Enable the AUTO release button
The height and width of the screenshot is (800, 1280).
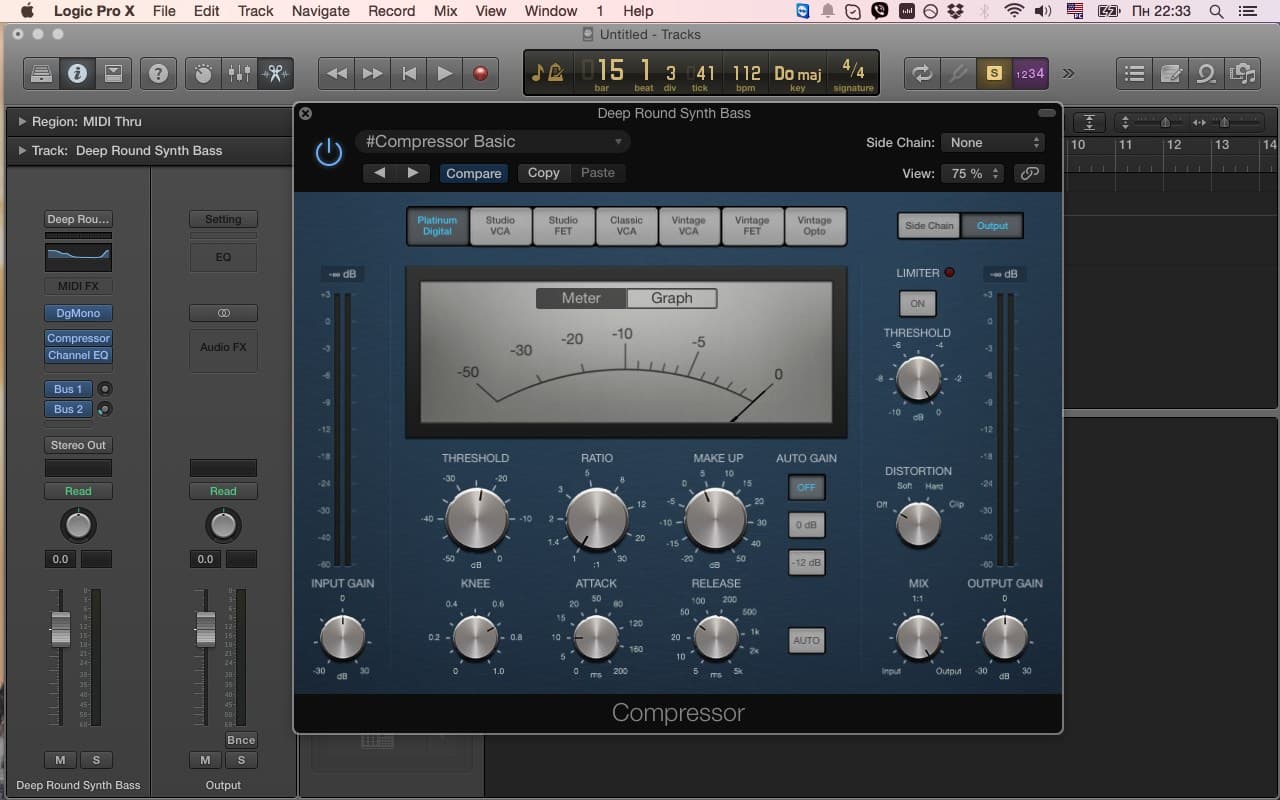[806, 640]
